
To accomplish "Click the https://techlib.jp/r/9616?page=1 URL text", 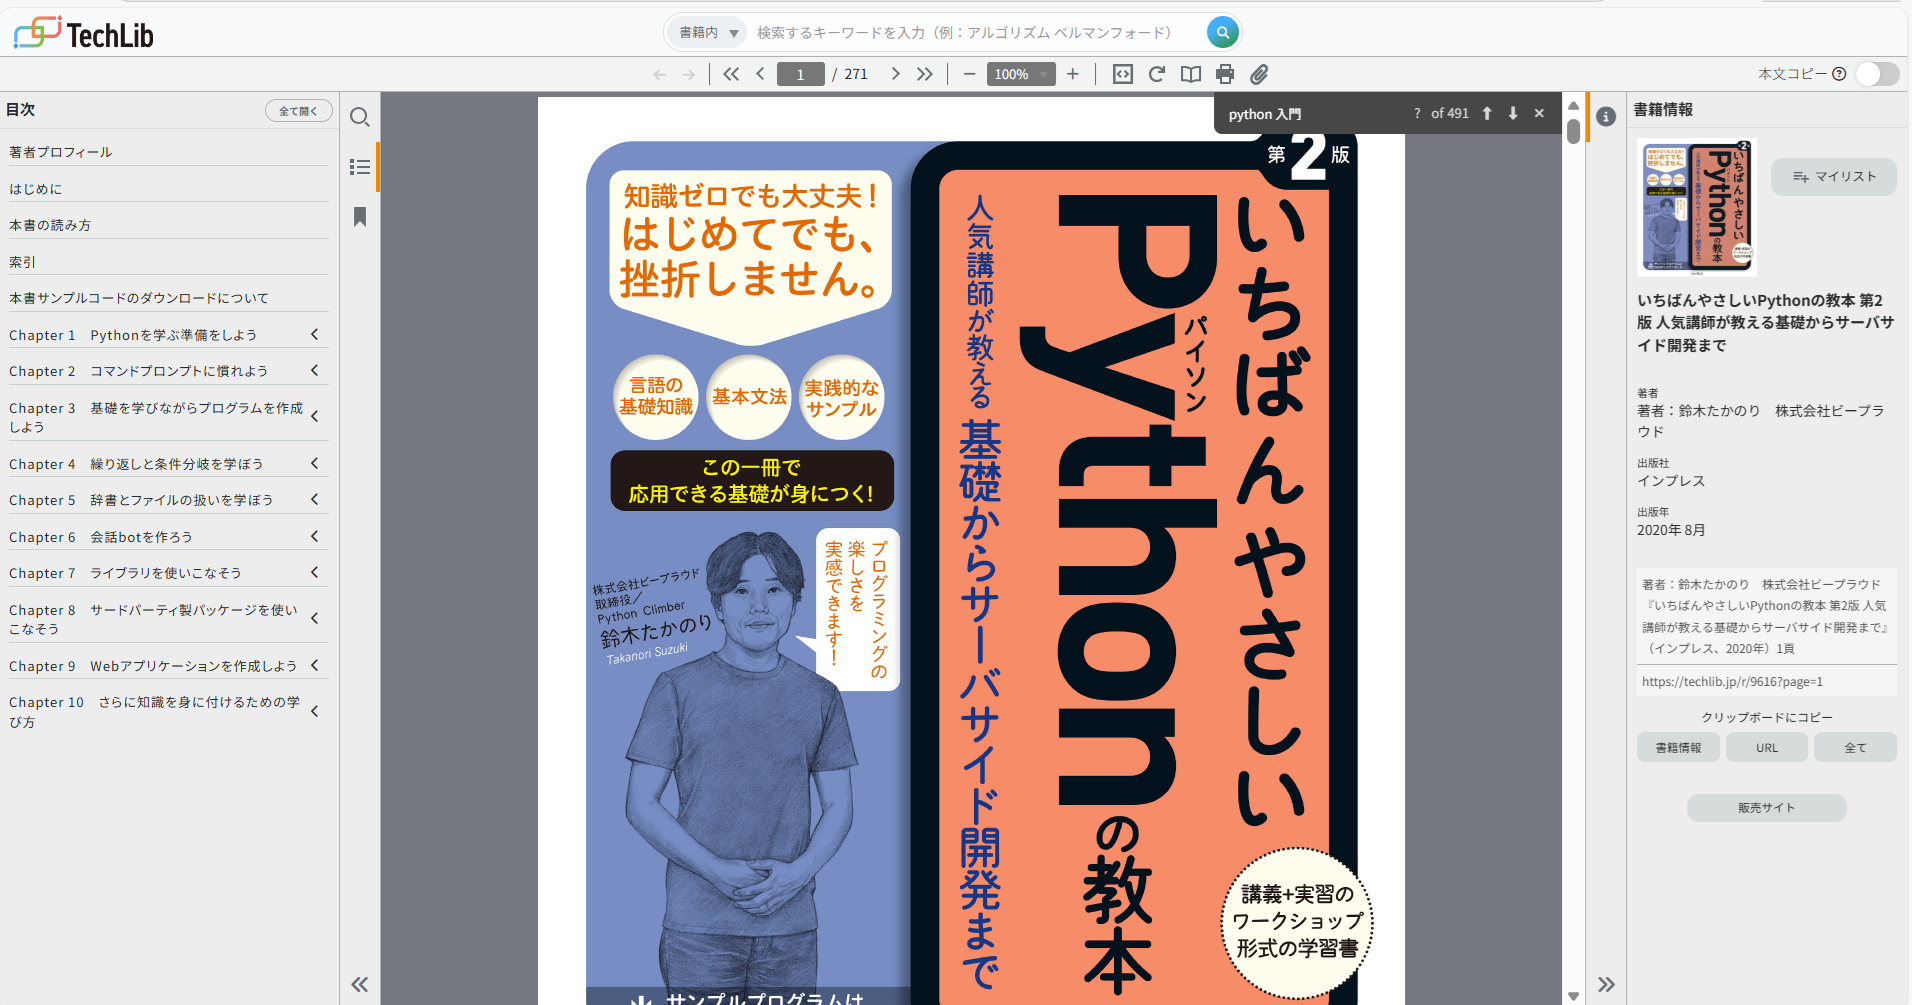I will coord(1732,682).
